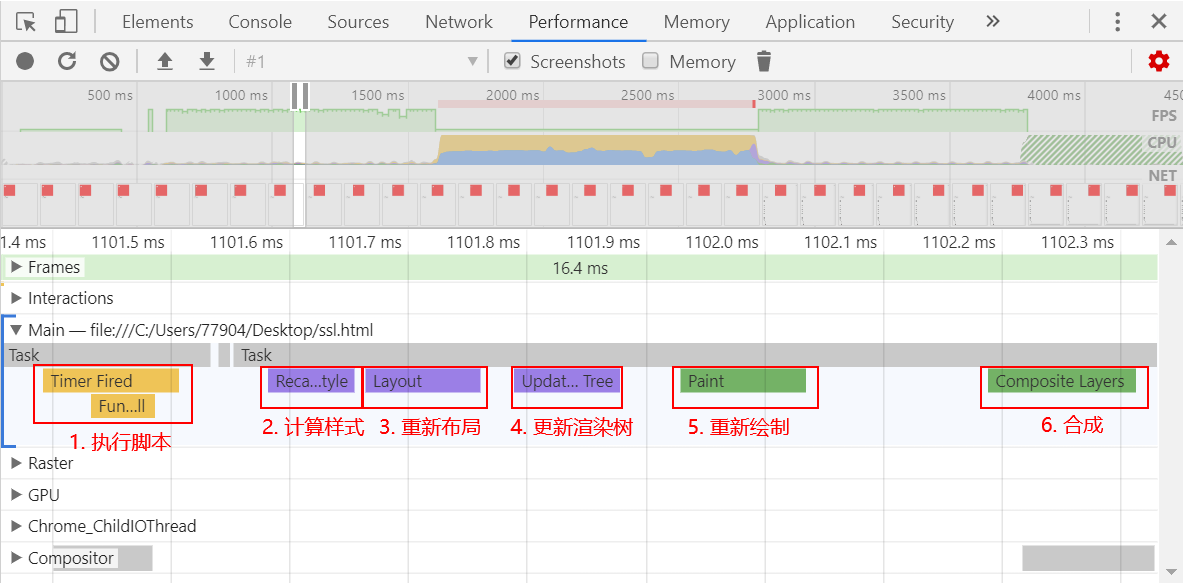Viewport: 1187px width, 588px height.
Task: Click the load profile upload icon
Action: [165, 62]
